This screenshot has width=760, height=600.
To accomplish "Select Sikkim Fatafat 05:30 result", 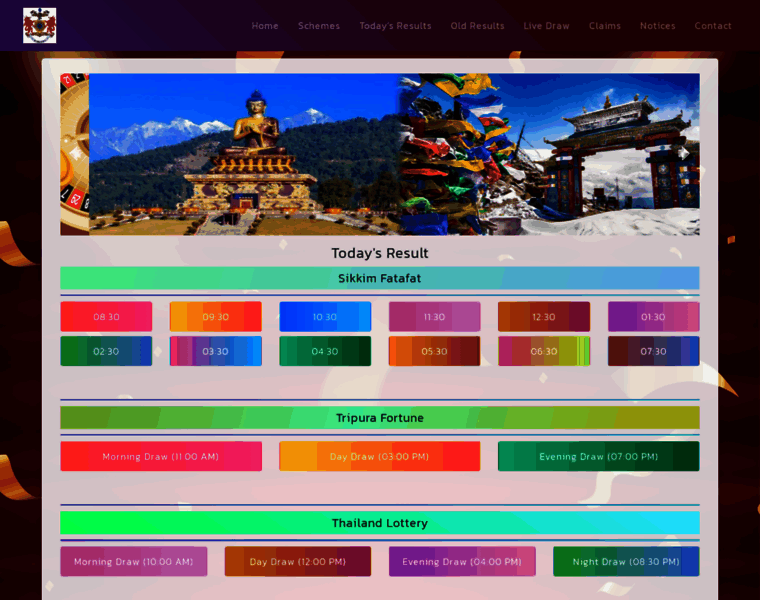I will (435, 351).
